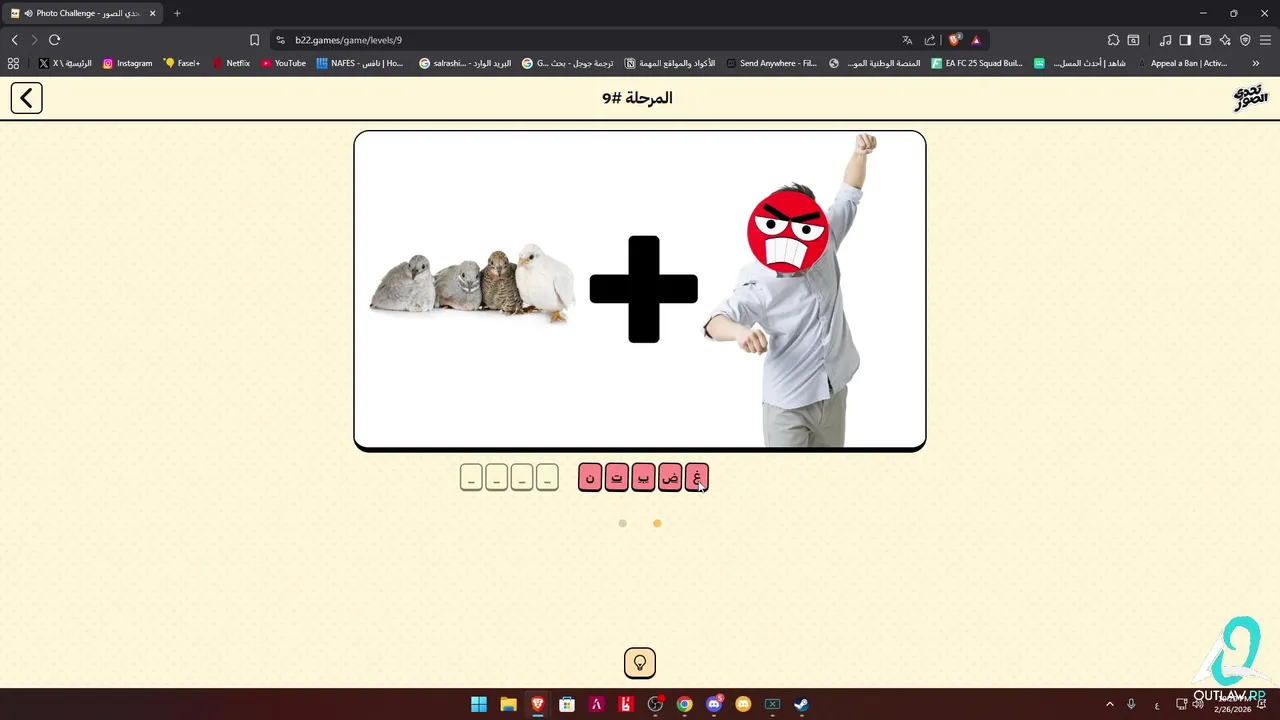1280x720 pixels.
Task: Open the lightbulb hint button
Action: (x=640, y=663)
